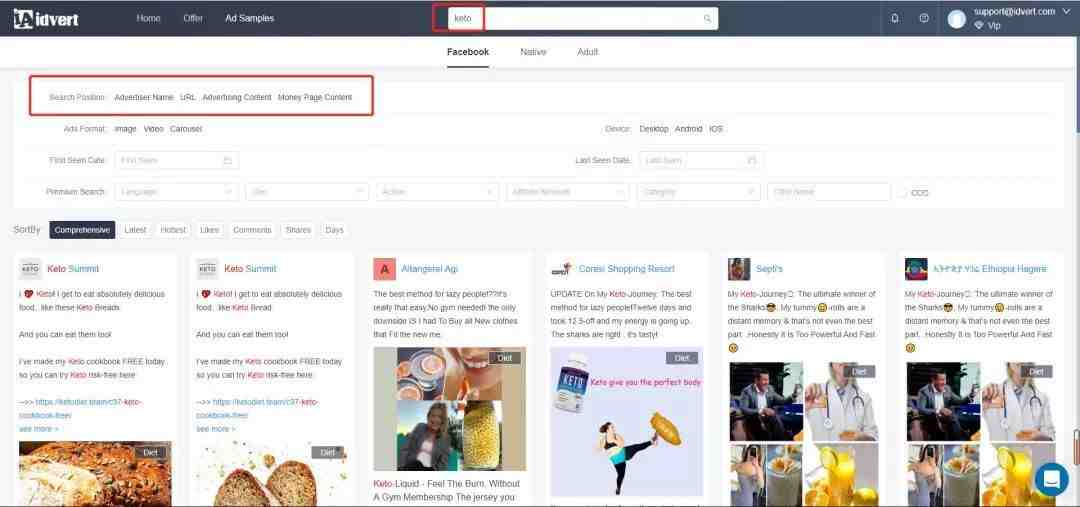The width and height of the screenshot is (1080, 507).
Task: Click Diet tag on Altangerel Agi ad
Action: (504, 358)
